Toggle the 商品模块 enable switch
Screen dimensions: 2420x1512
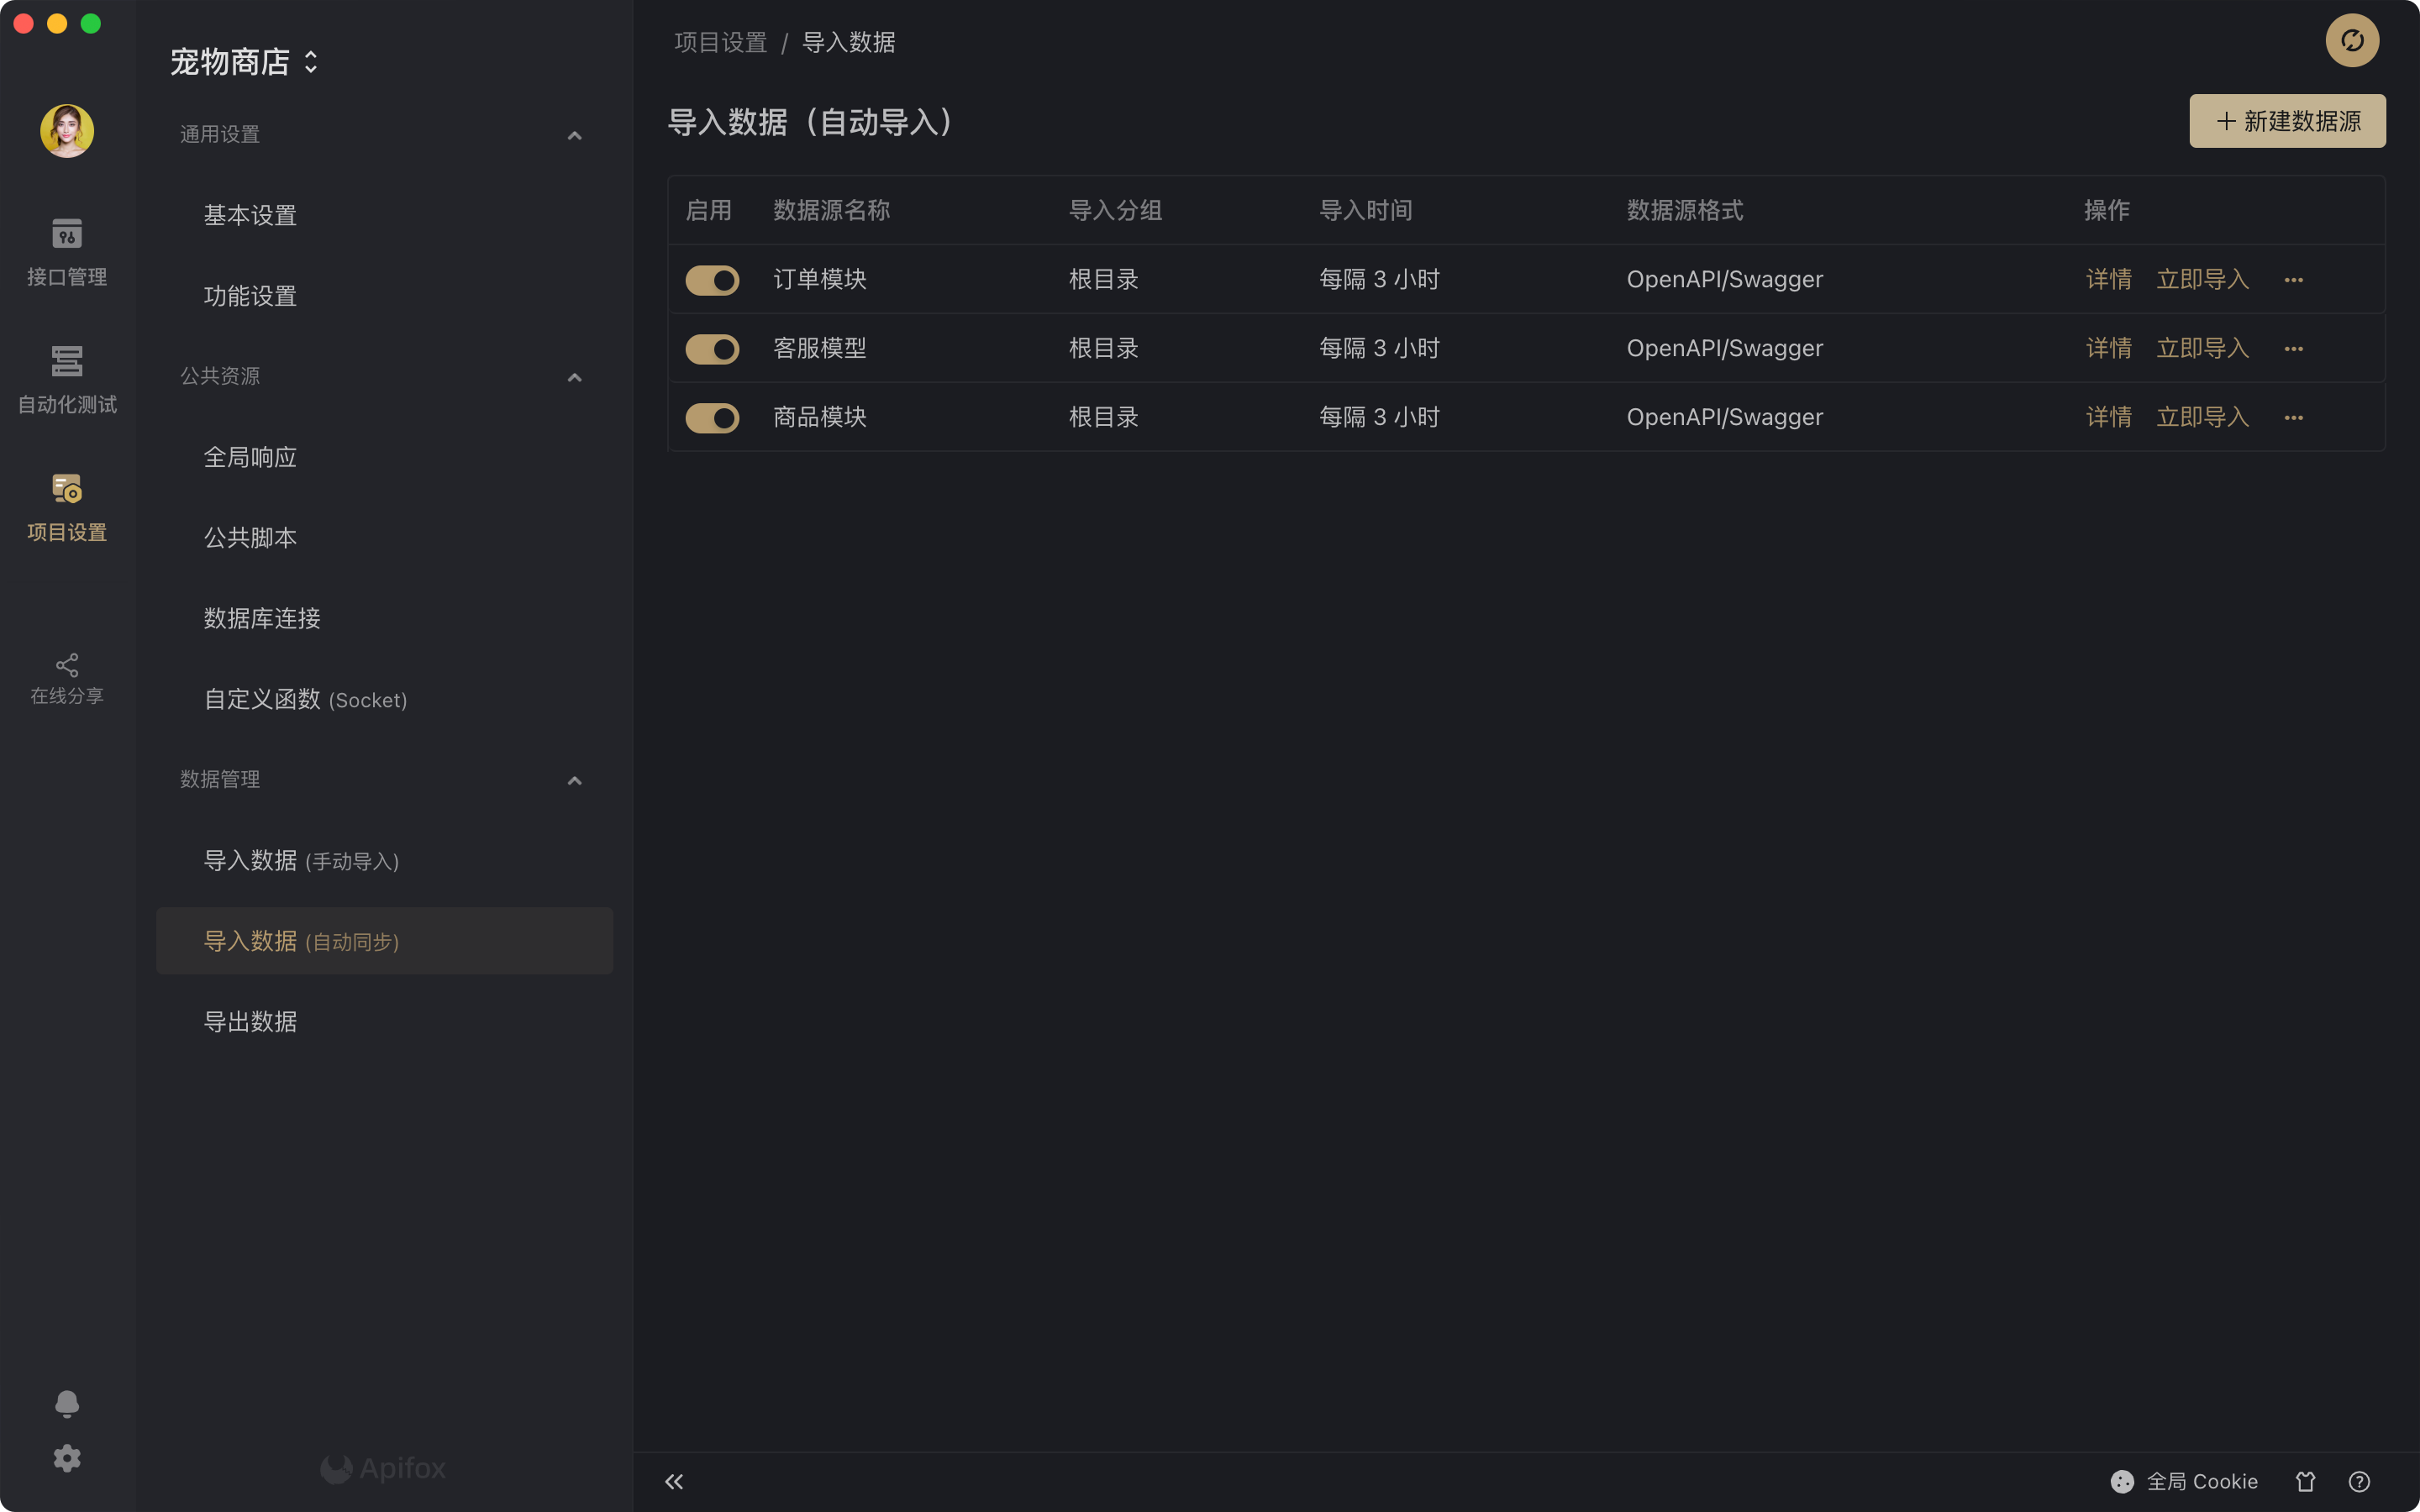click(x=712, y=418)
